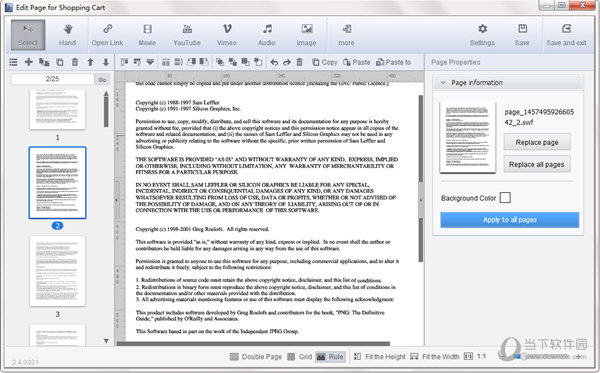Select page 2 thumbnail
600x373 pixels.
[57, 183]
